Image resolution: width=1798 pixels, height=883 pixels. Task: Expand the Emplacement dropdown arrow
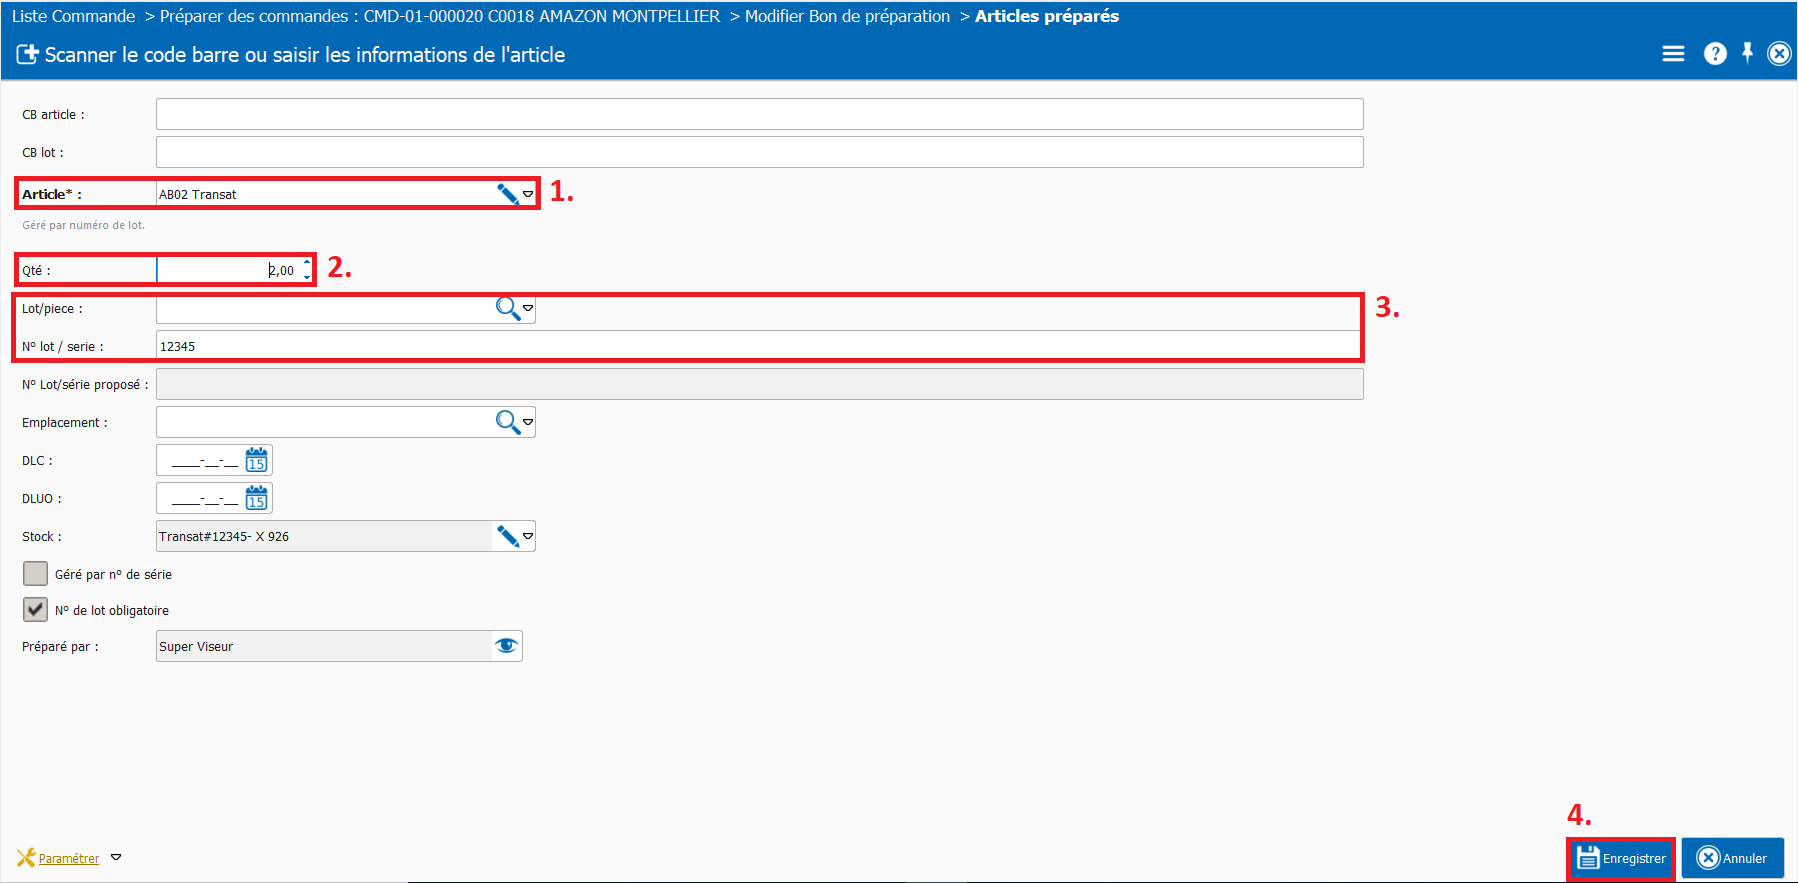(528, 422)
